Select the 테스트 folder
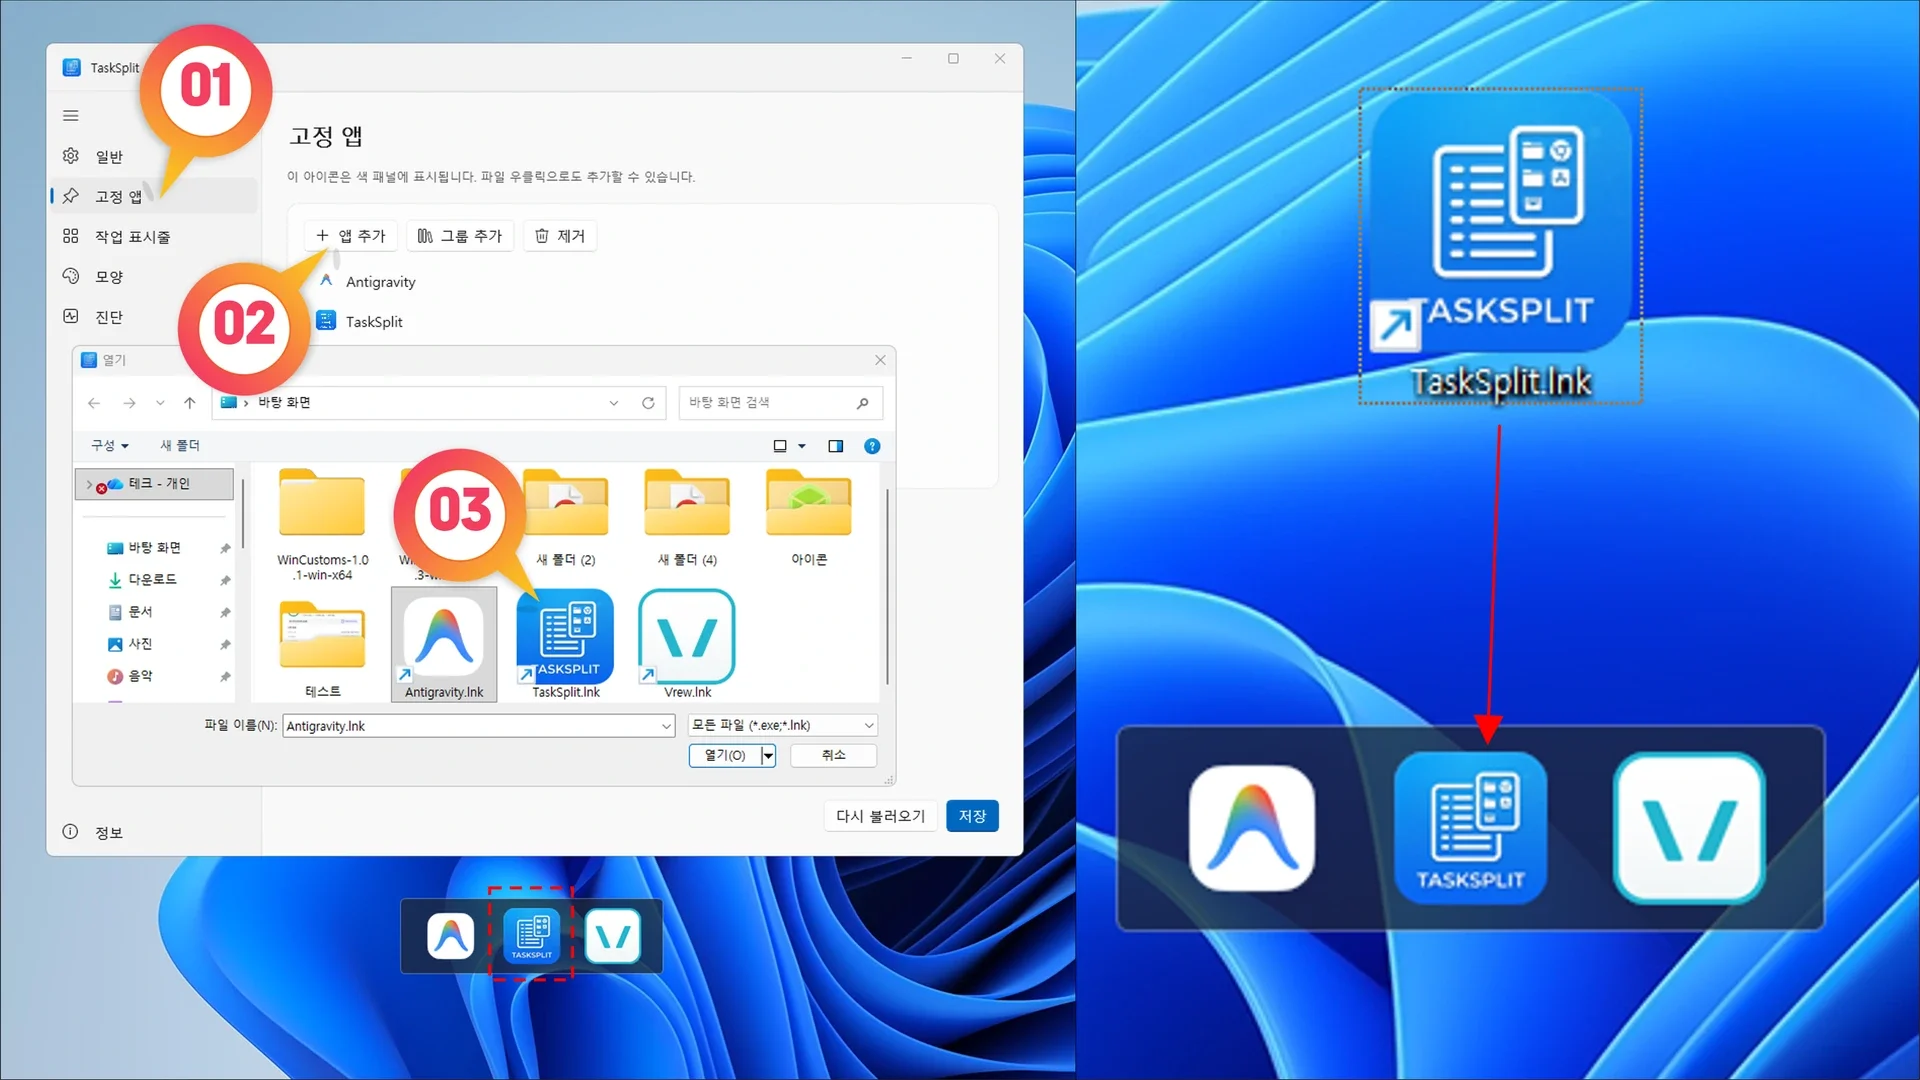Image resolution: width=1920 pixels, height=1080 pixels. point(322,647)
